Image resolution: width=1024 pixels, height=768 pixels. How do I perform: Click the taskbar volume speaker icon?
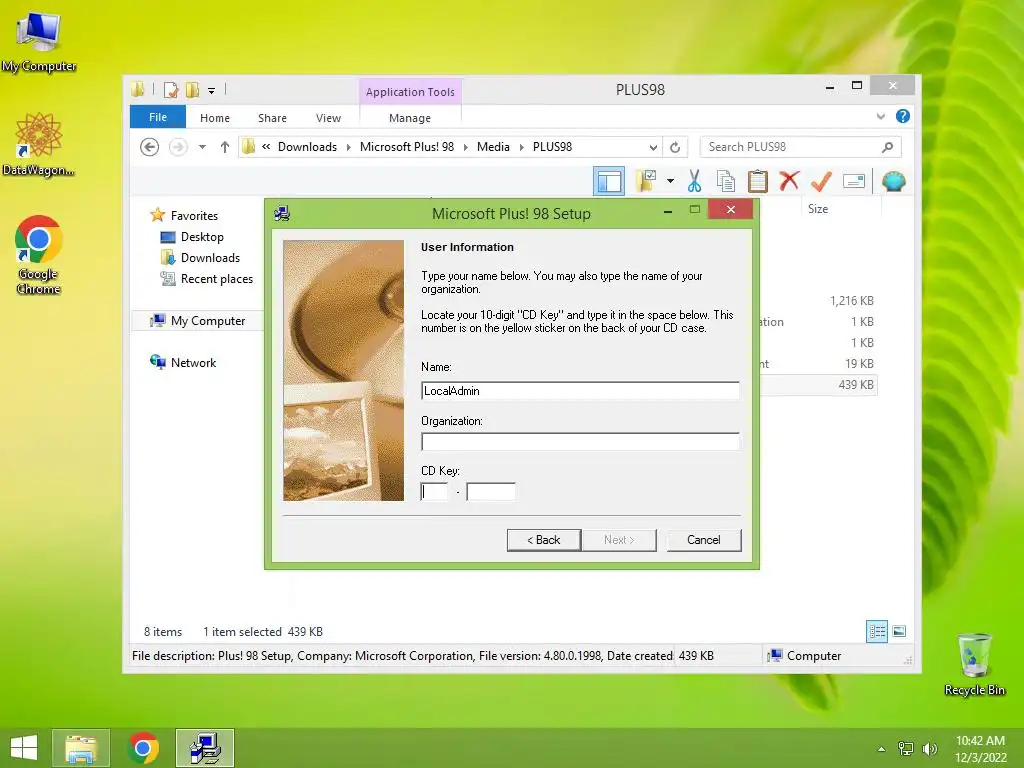[930, 748]
